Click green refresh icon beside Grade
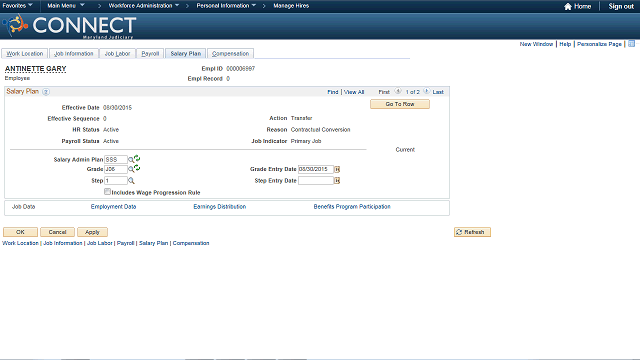The width and height of the screenshot is (640, 360). [137, 168]
